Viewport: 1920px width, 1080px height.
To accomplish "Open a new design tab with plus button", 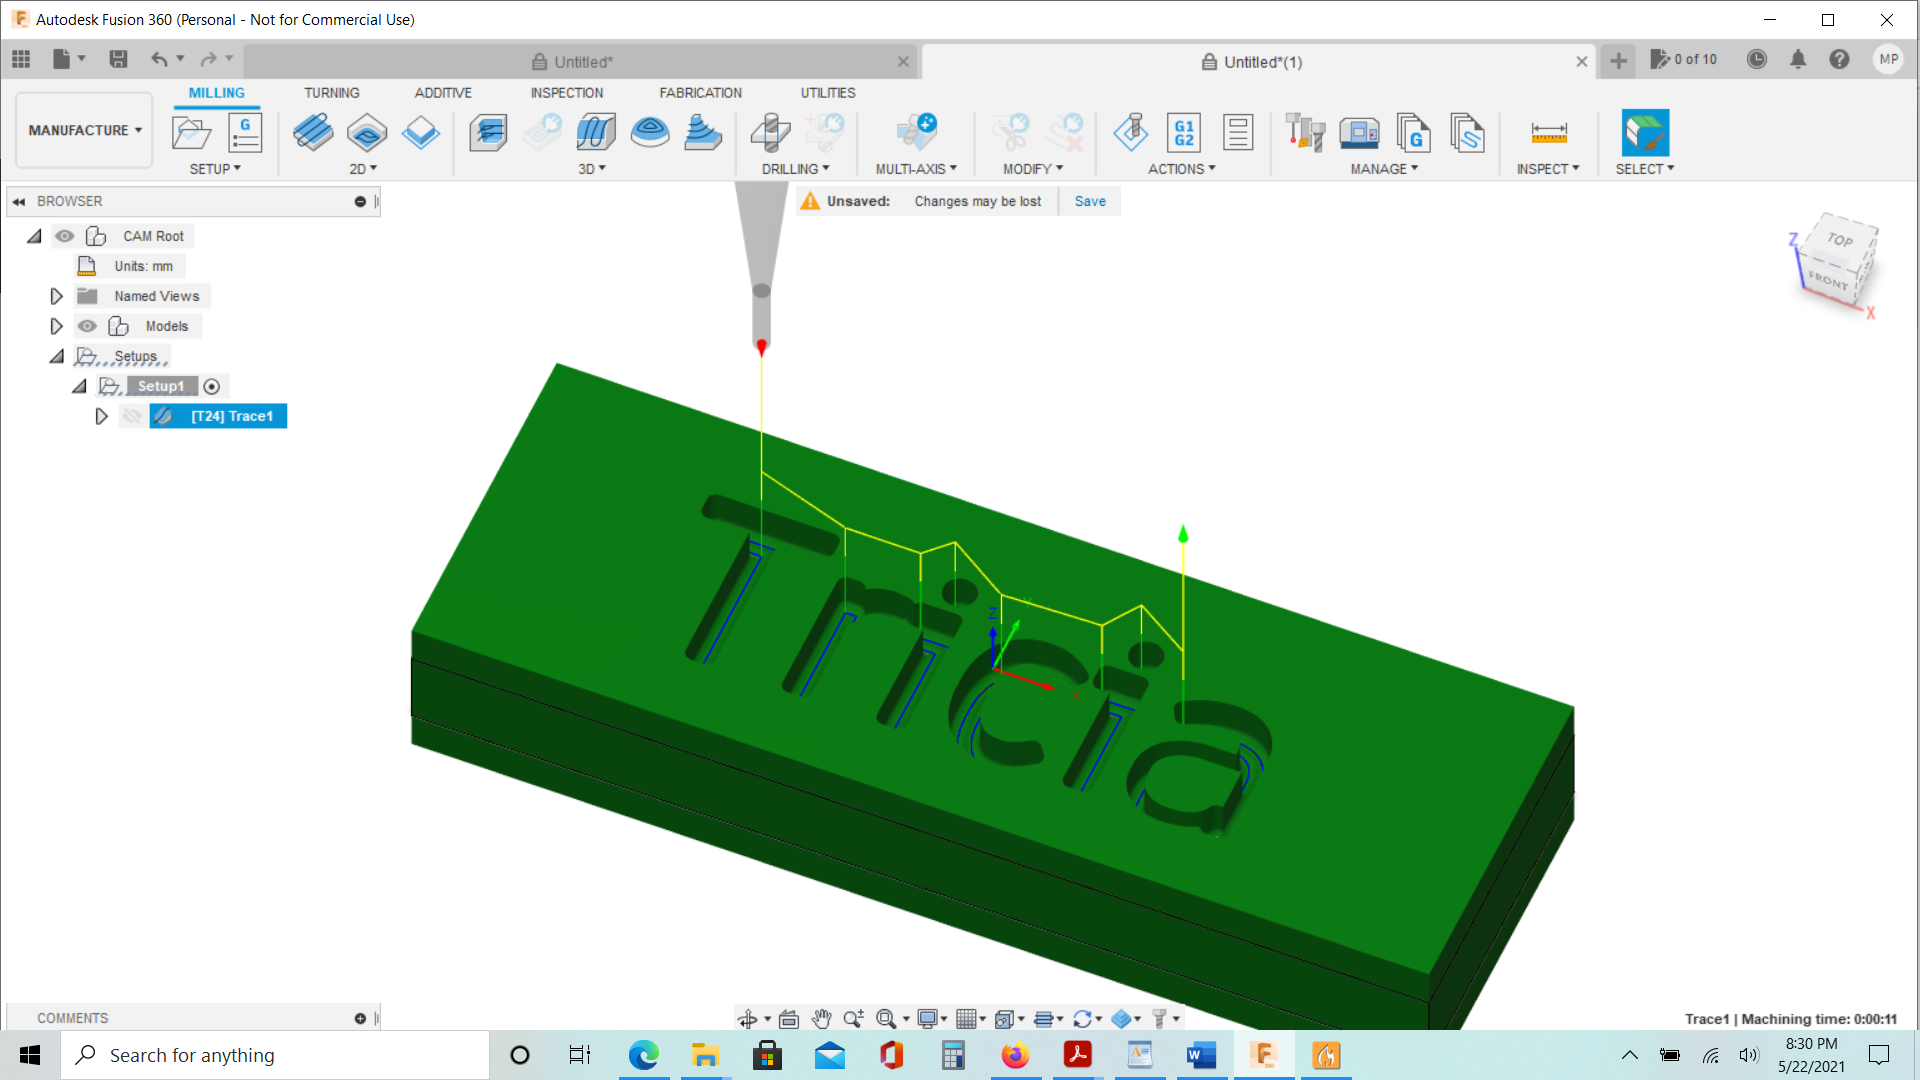I will click(1618, 61).
